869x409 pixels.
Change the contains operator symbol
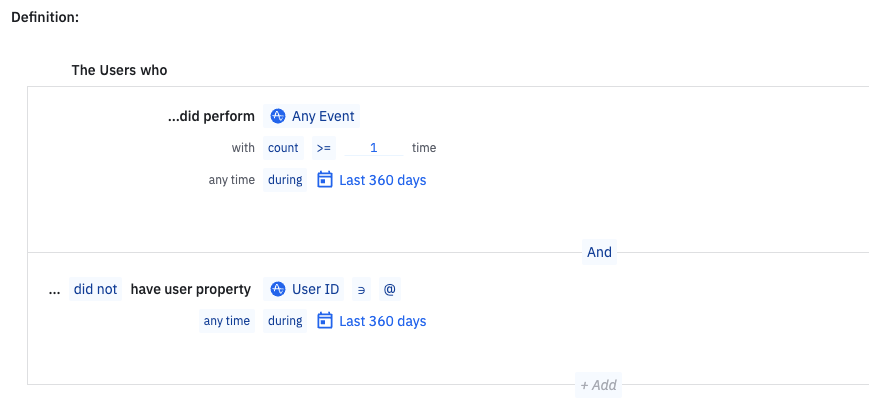[x=361, y=290]
